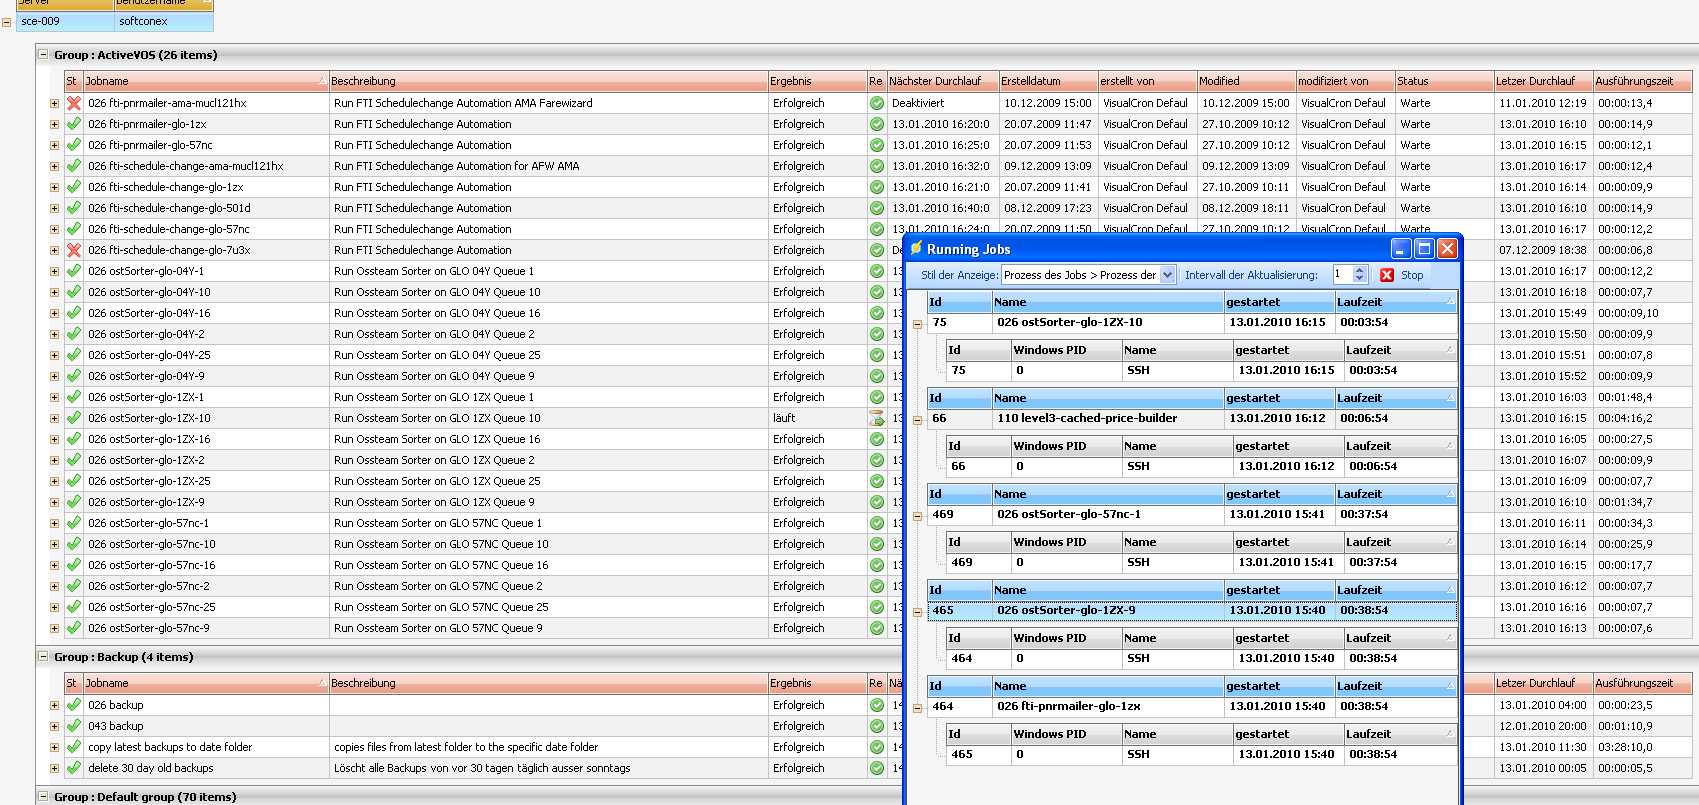Click red X status icon of fti-schedule-change-glo-7u3x
The height and width of the screenshot is (805, 1699).
[x=73, y=250]
